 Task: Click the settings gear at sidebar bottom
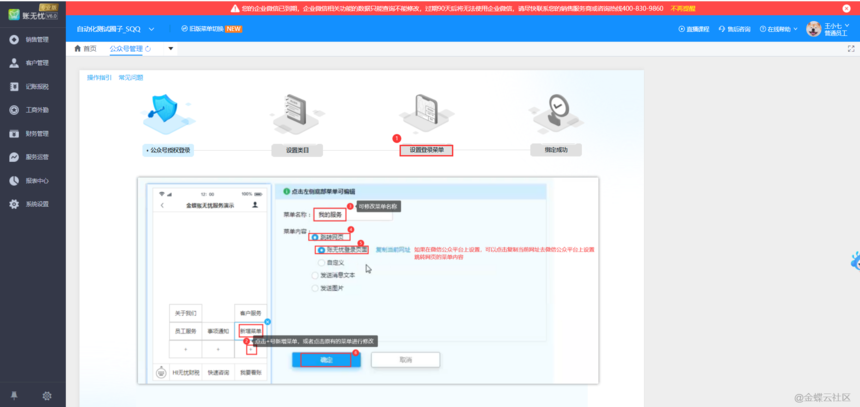tap(48, 395)
